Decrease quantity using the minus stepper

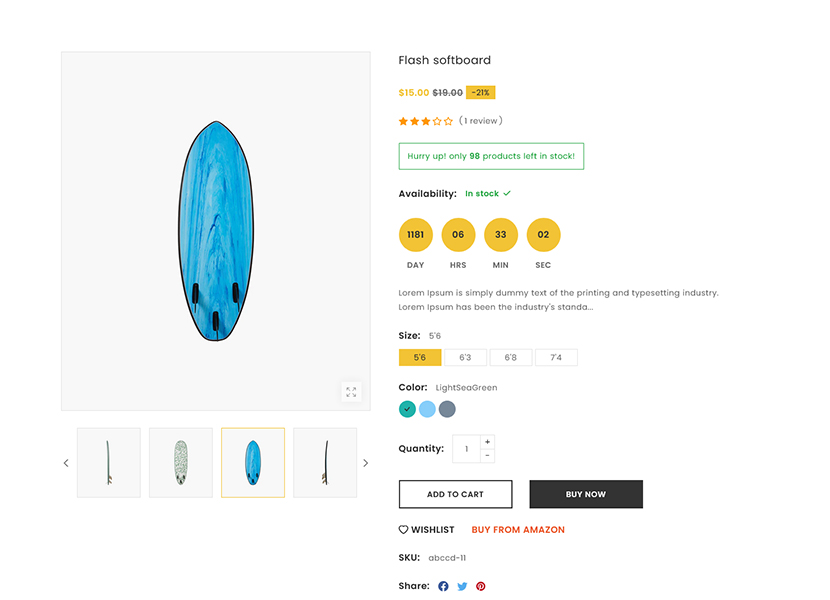488,456
